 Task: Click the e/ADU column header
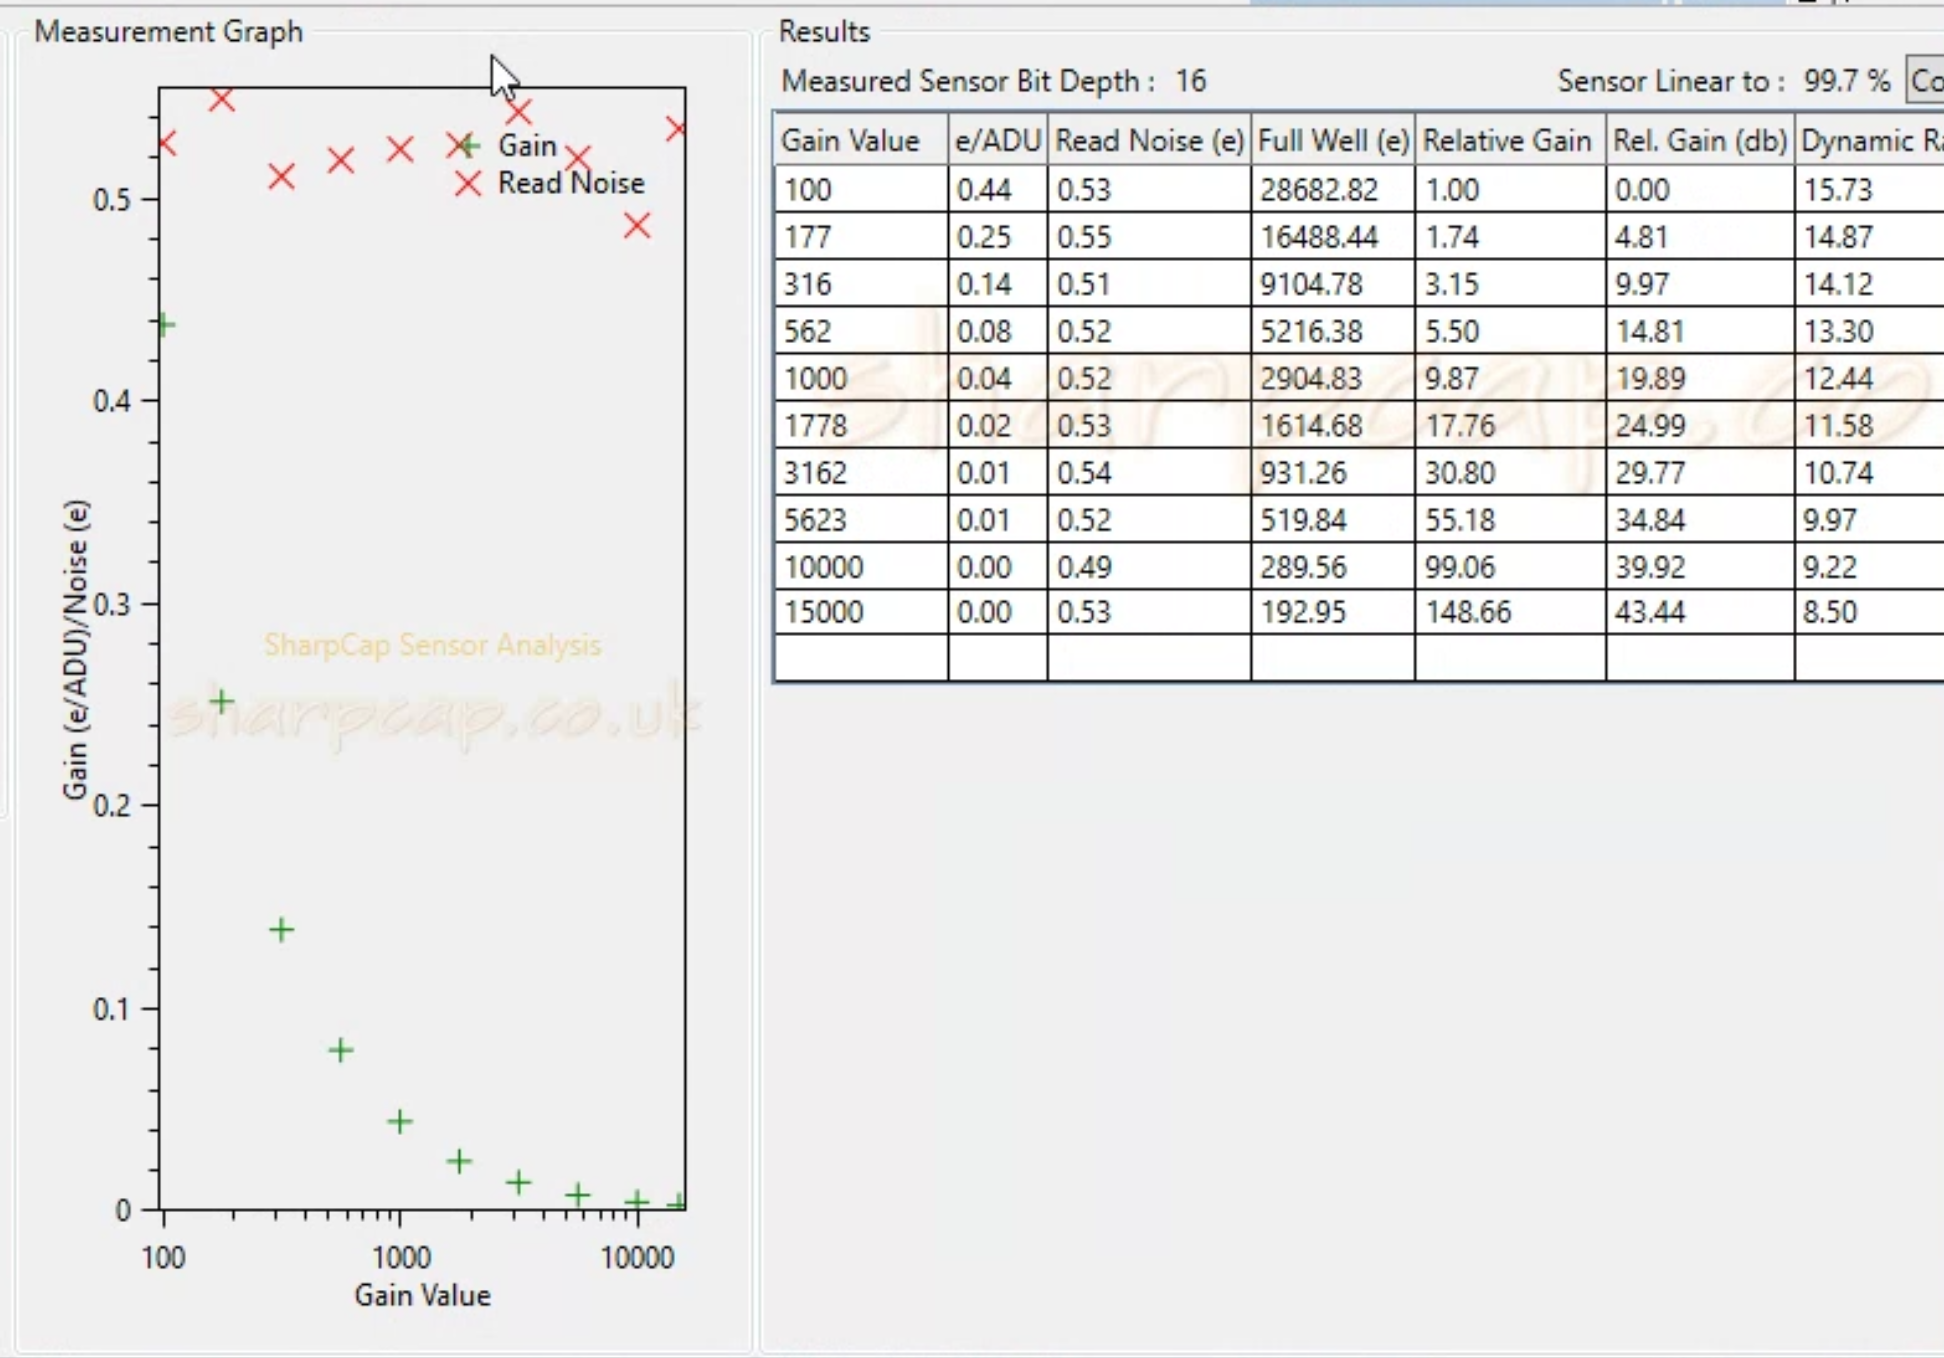click(x=998, y=140)
